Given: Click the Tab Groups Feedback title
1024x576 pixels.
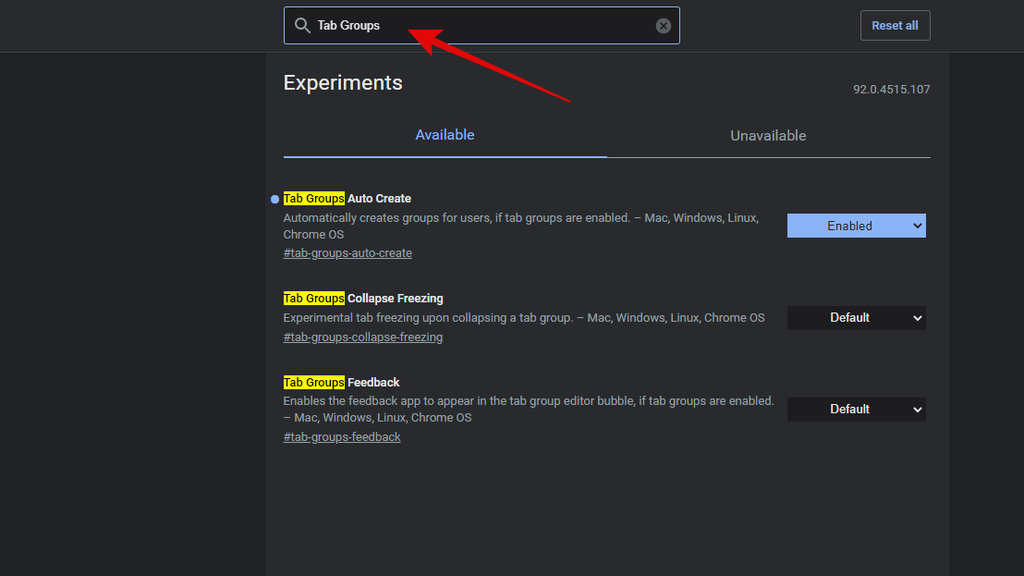Looking at the screenshot, I should 341,383.
